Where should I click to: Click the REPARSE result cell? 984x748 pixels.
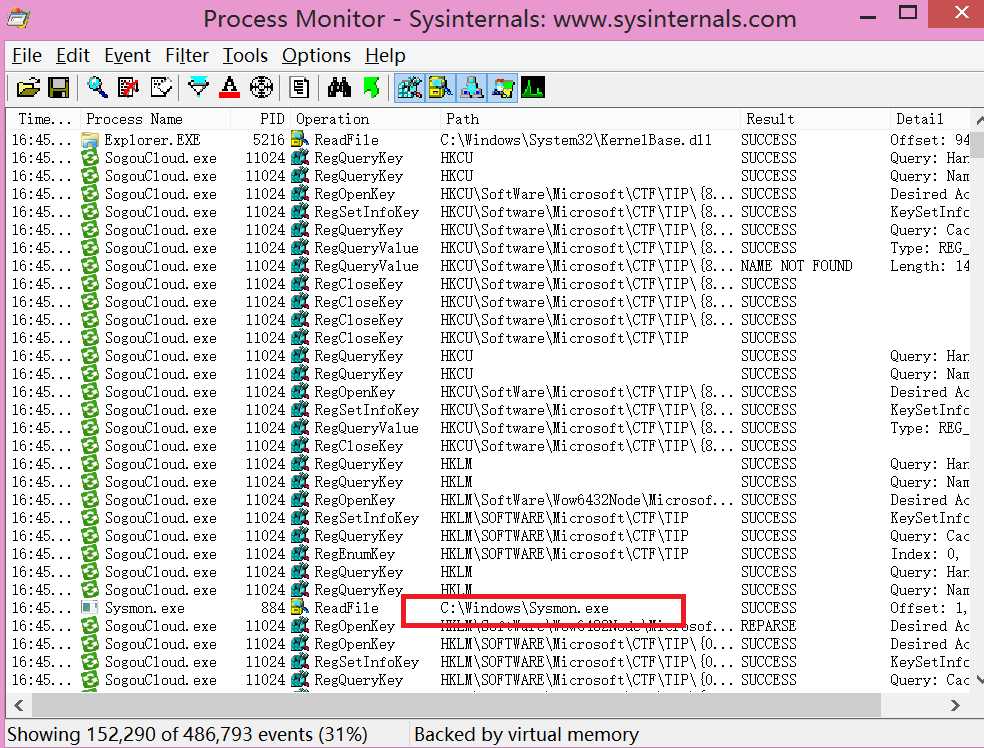tap(768, 626)
